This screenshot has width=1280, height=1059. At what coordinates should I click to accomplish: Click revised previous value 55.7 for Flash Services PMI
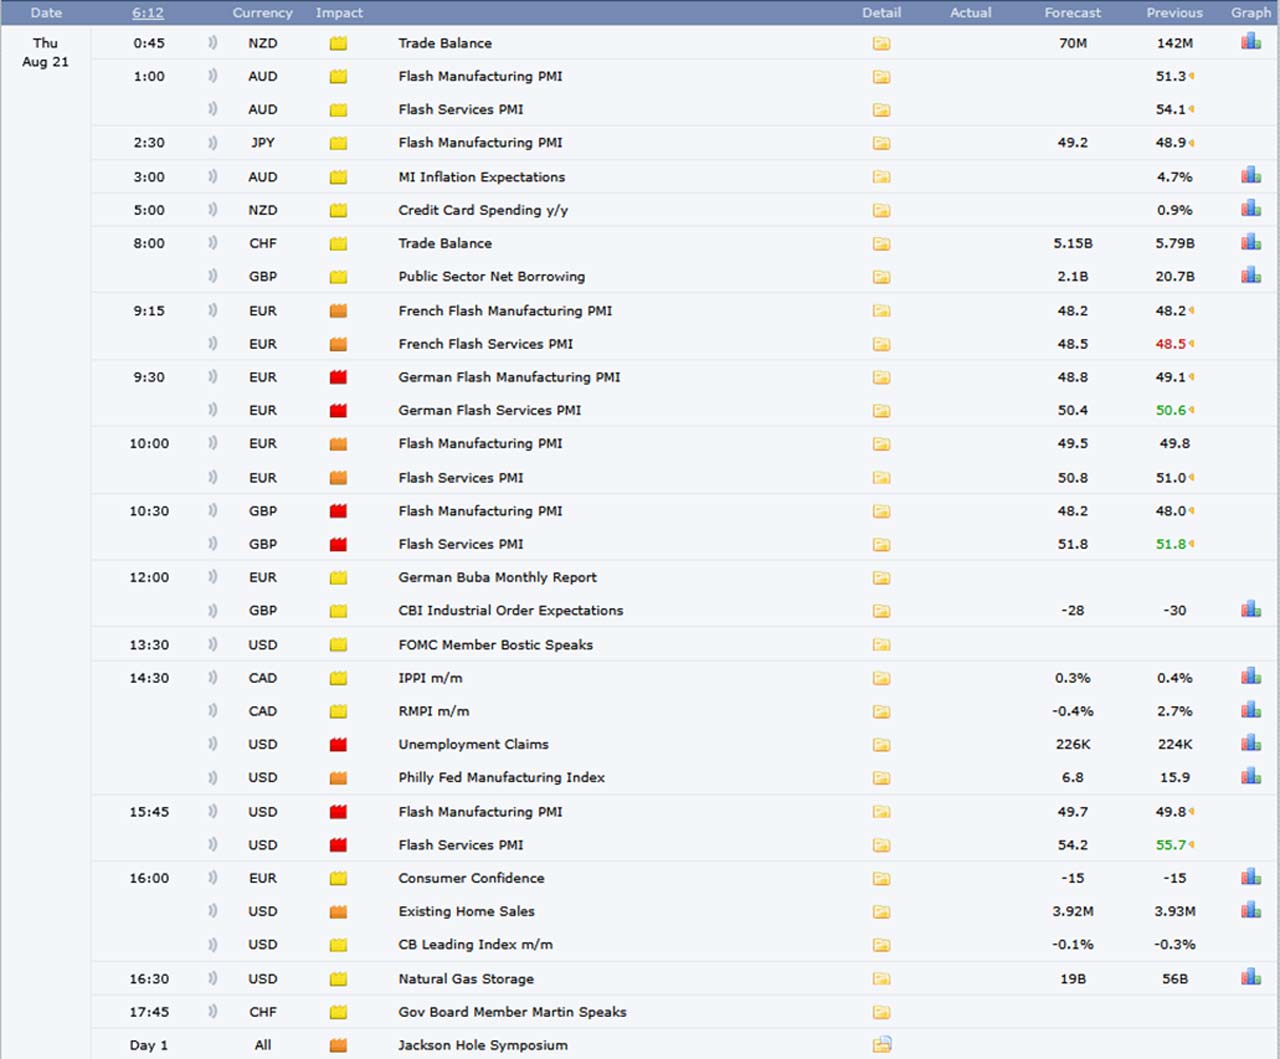tap(1171, 845)
